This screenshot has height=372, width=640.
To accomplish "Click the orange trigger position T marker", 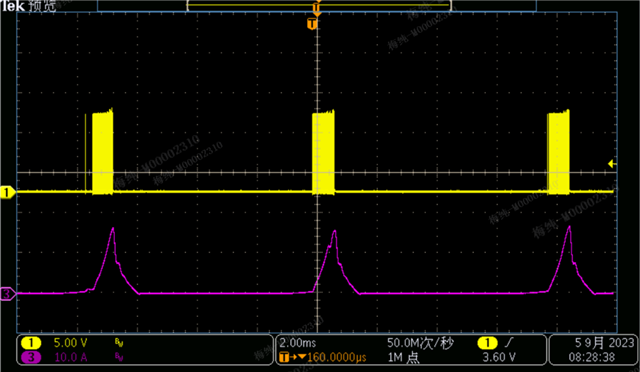I will (x=312, y=24).
